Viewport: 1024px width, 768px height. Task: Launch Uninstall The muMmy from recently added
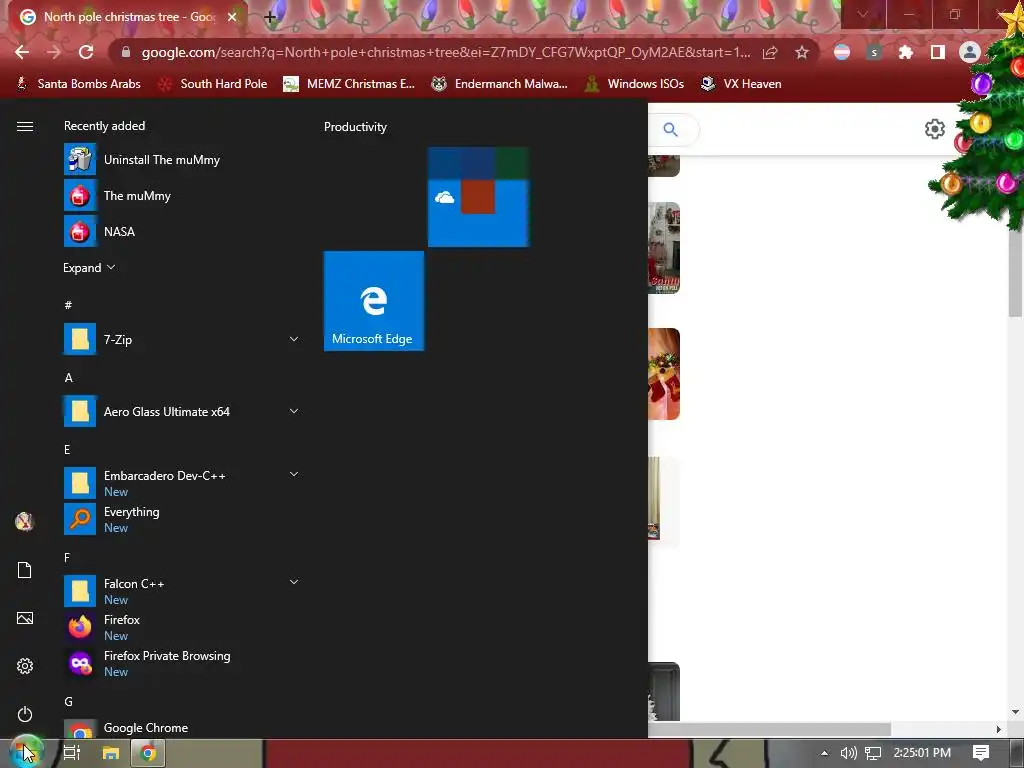pos(182,160)
